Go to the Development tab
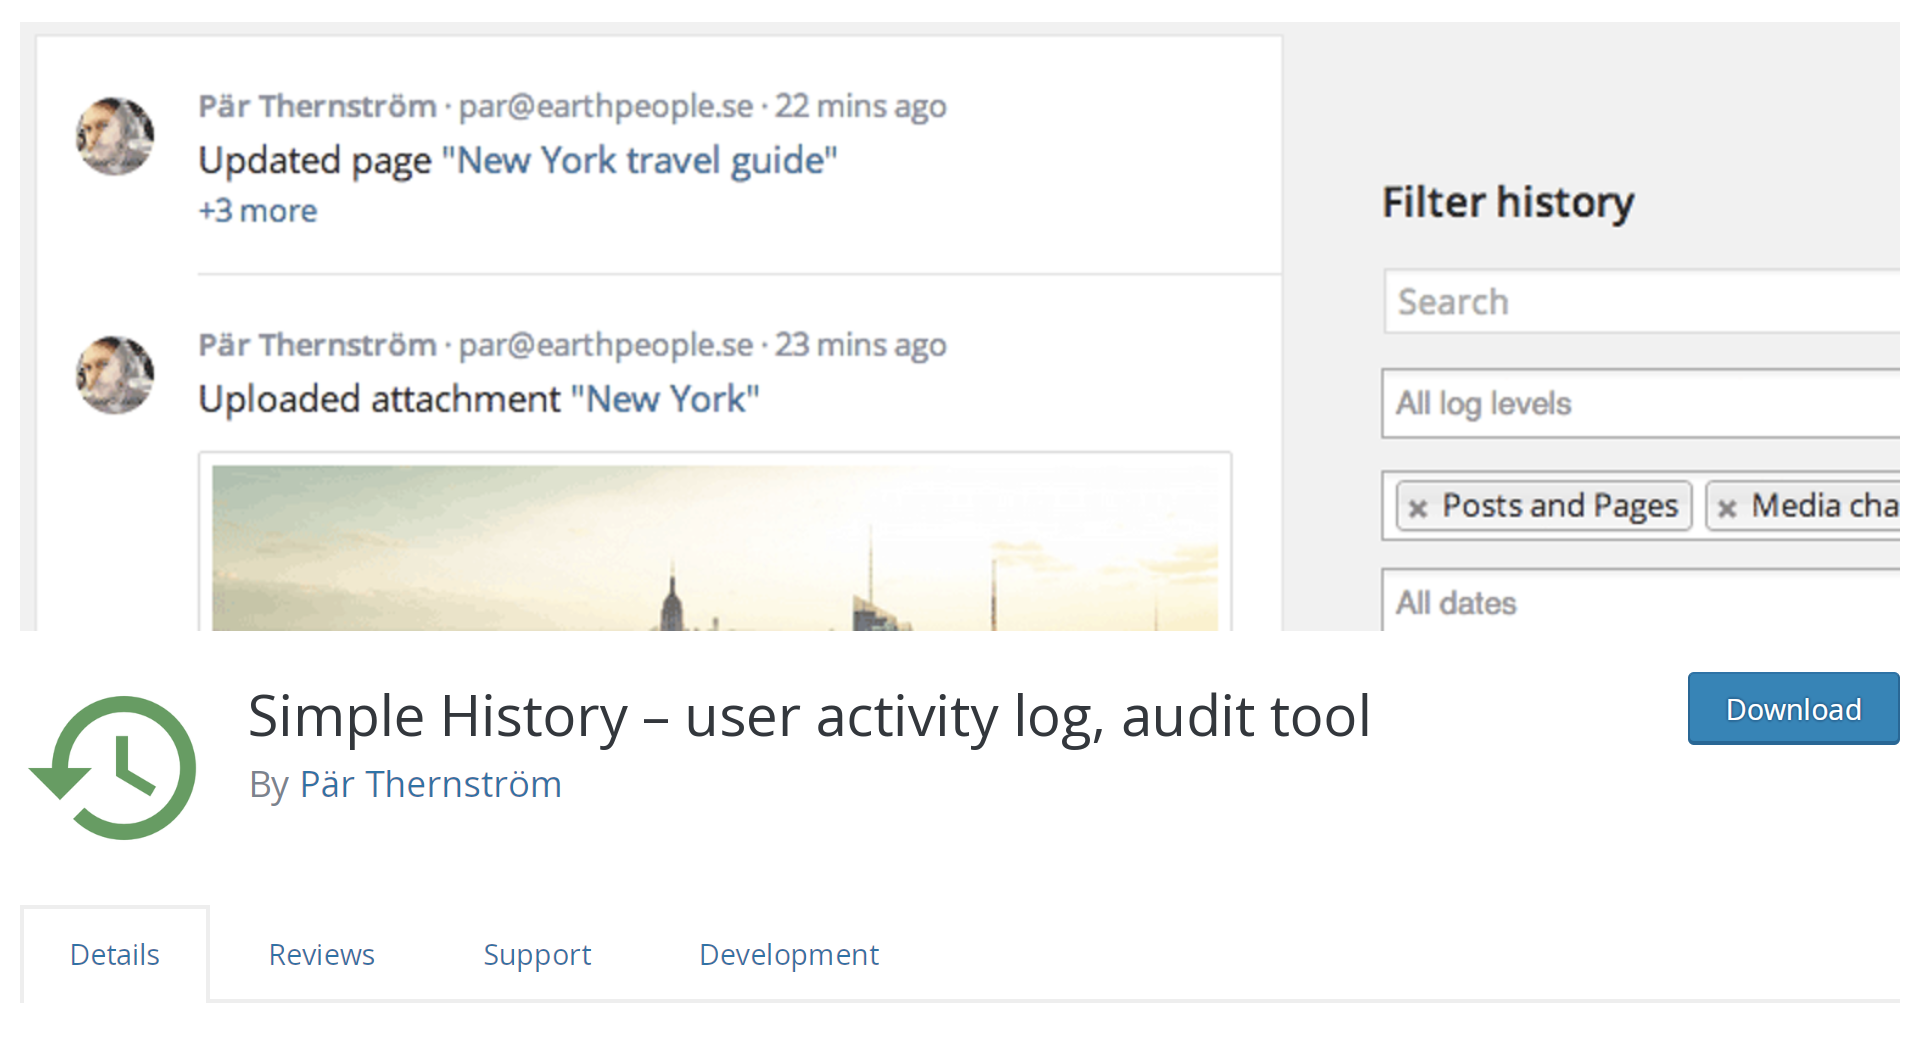This screenshot has width=1928, height=1042. [x=789, y=954]
